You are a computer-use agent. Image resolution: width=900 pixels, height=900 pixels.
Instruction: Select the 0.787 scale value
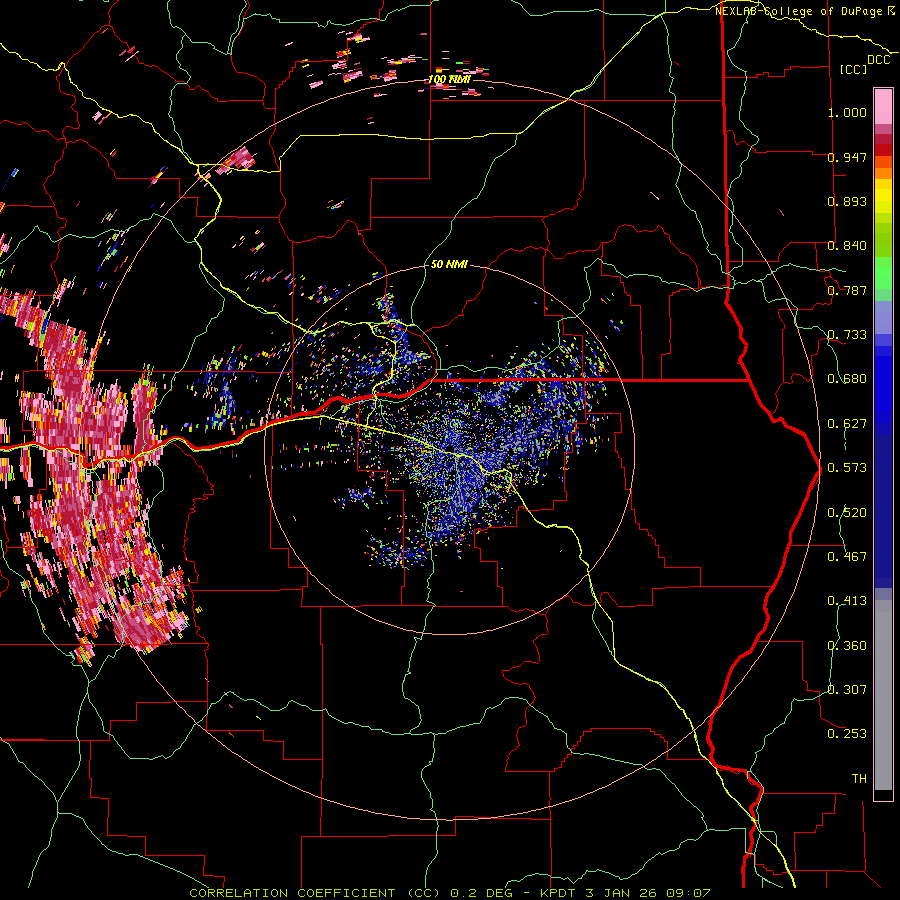(x=847, y=290)
